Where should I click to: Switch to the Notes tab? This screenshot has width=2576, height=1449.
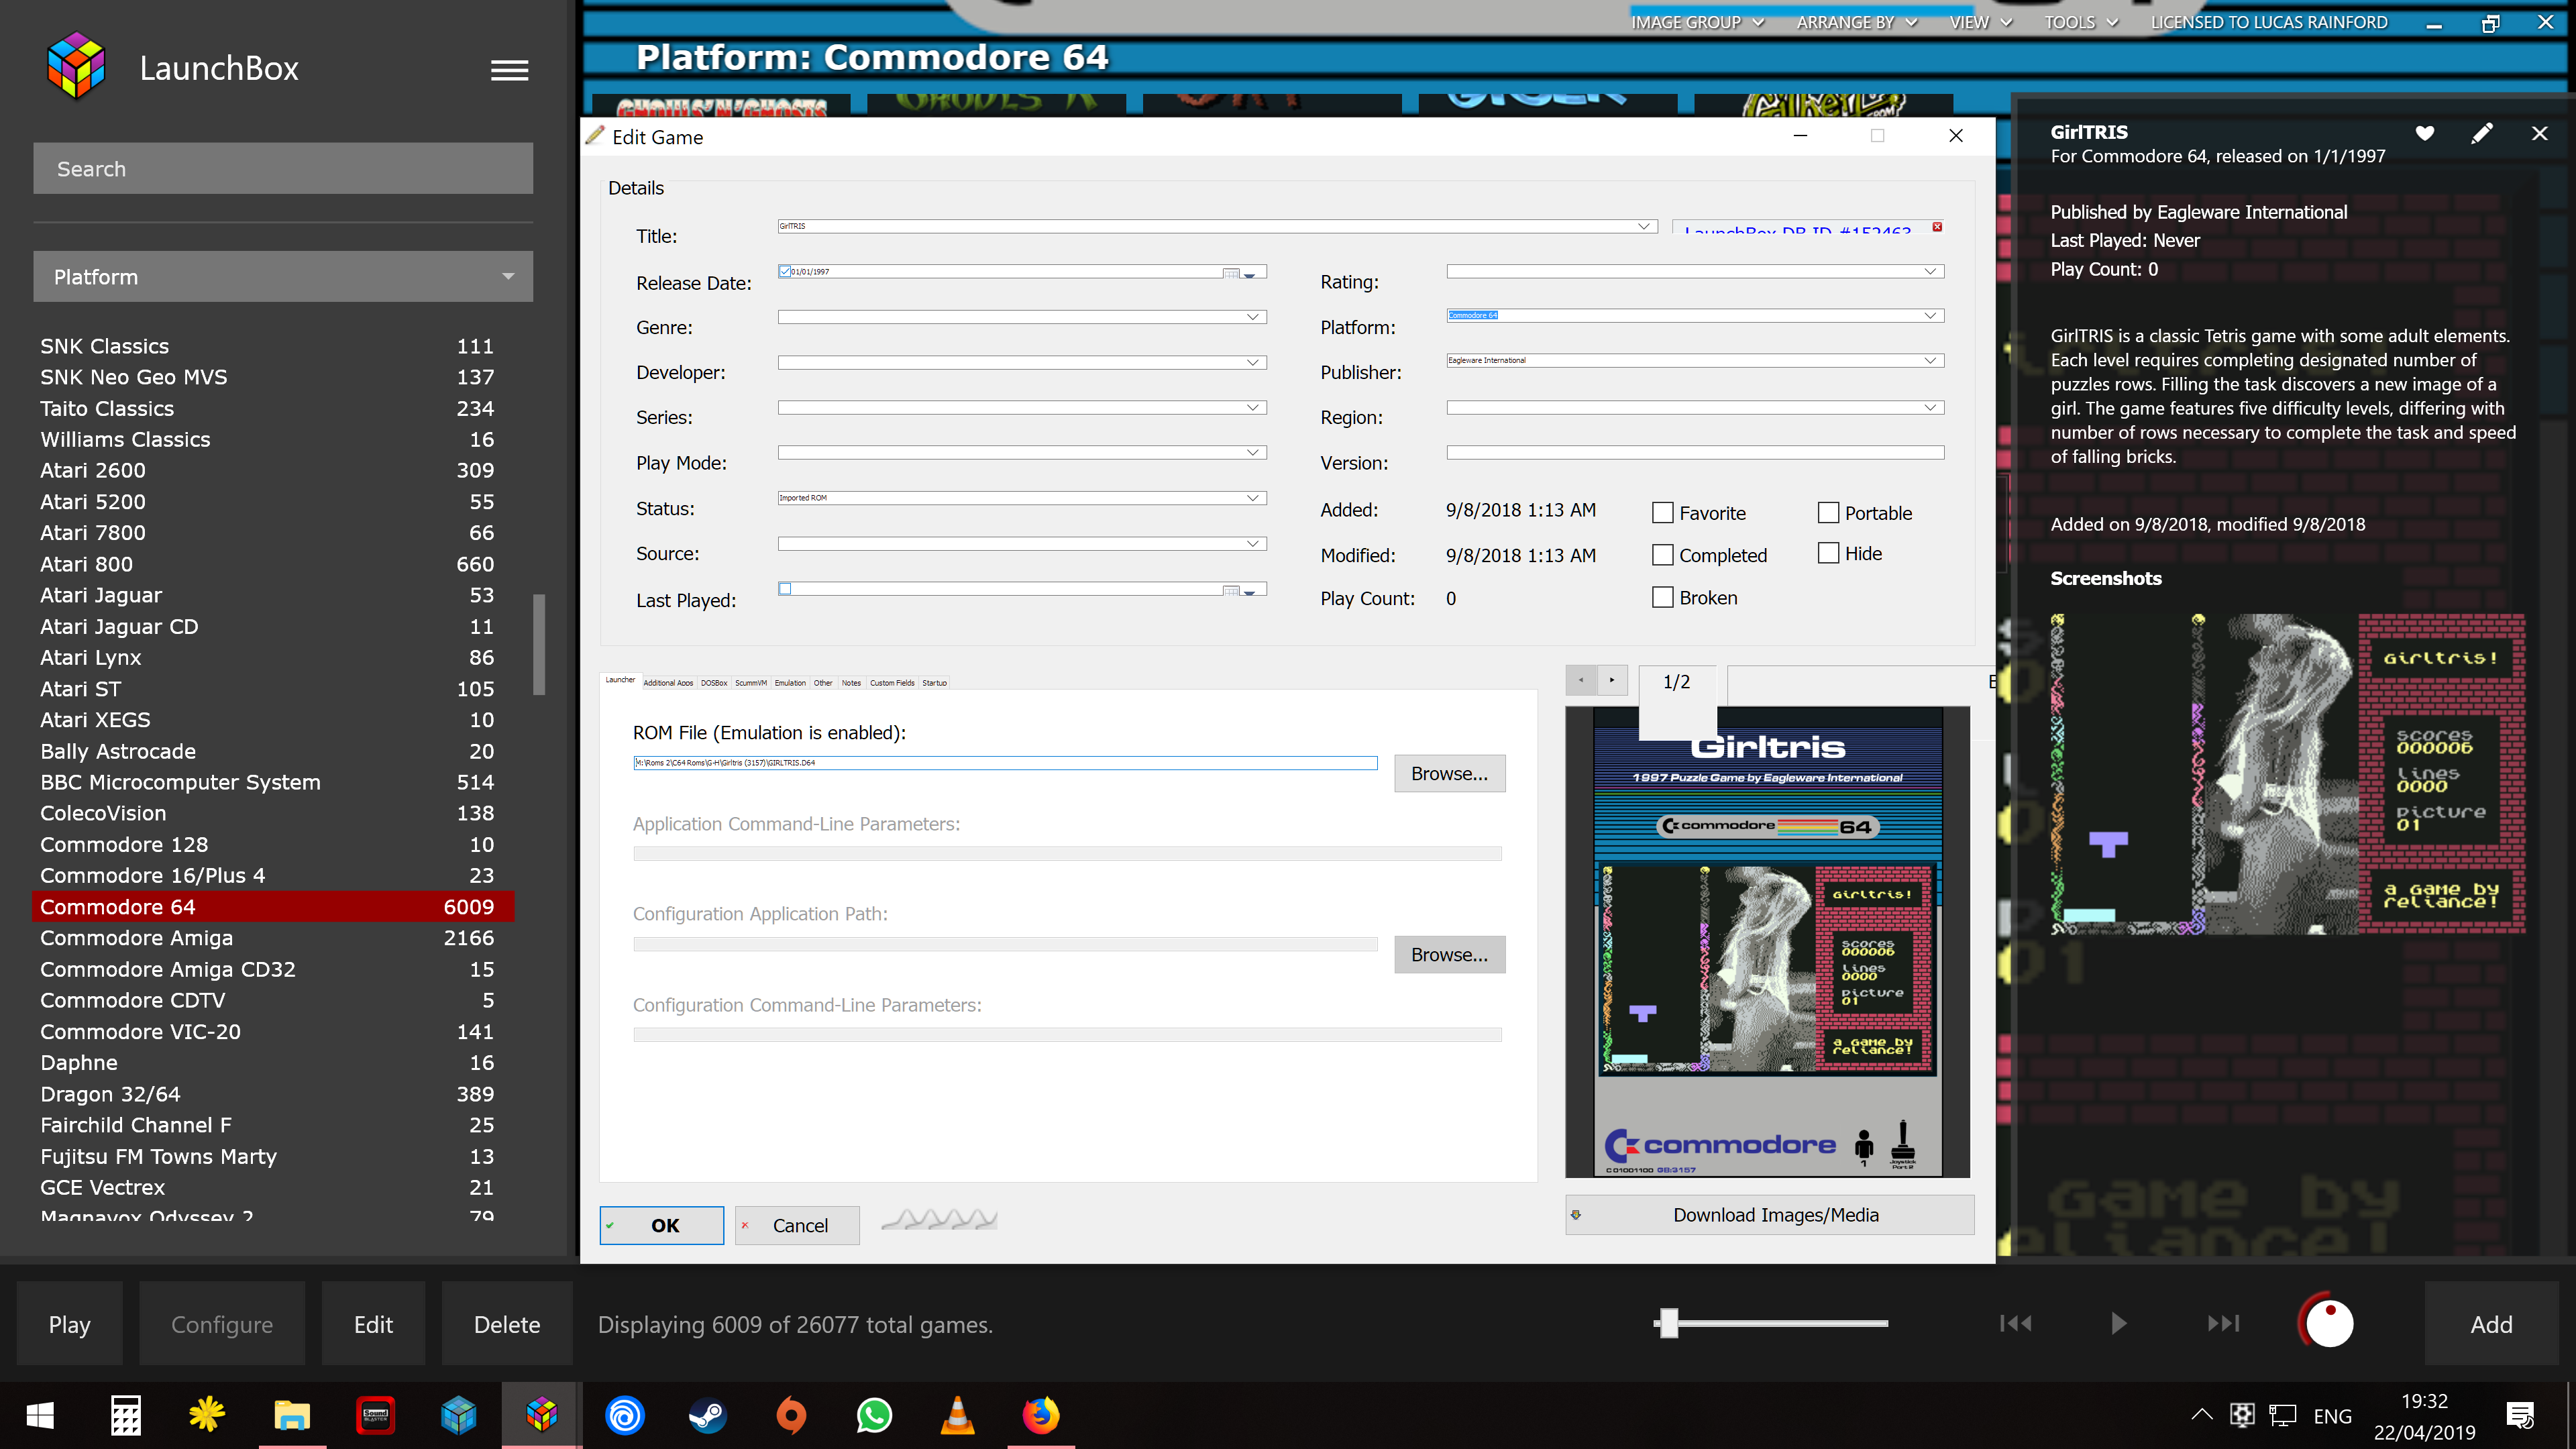coord(851,683)
